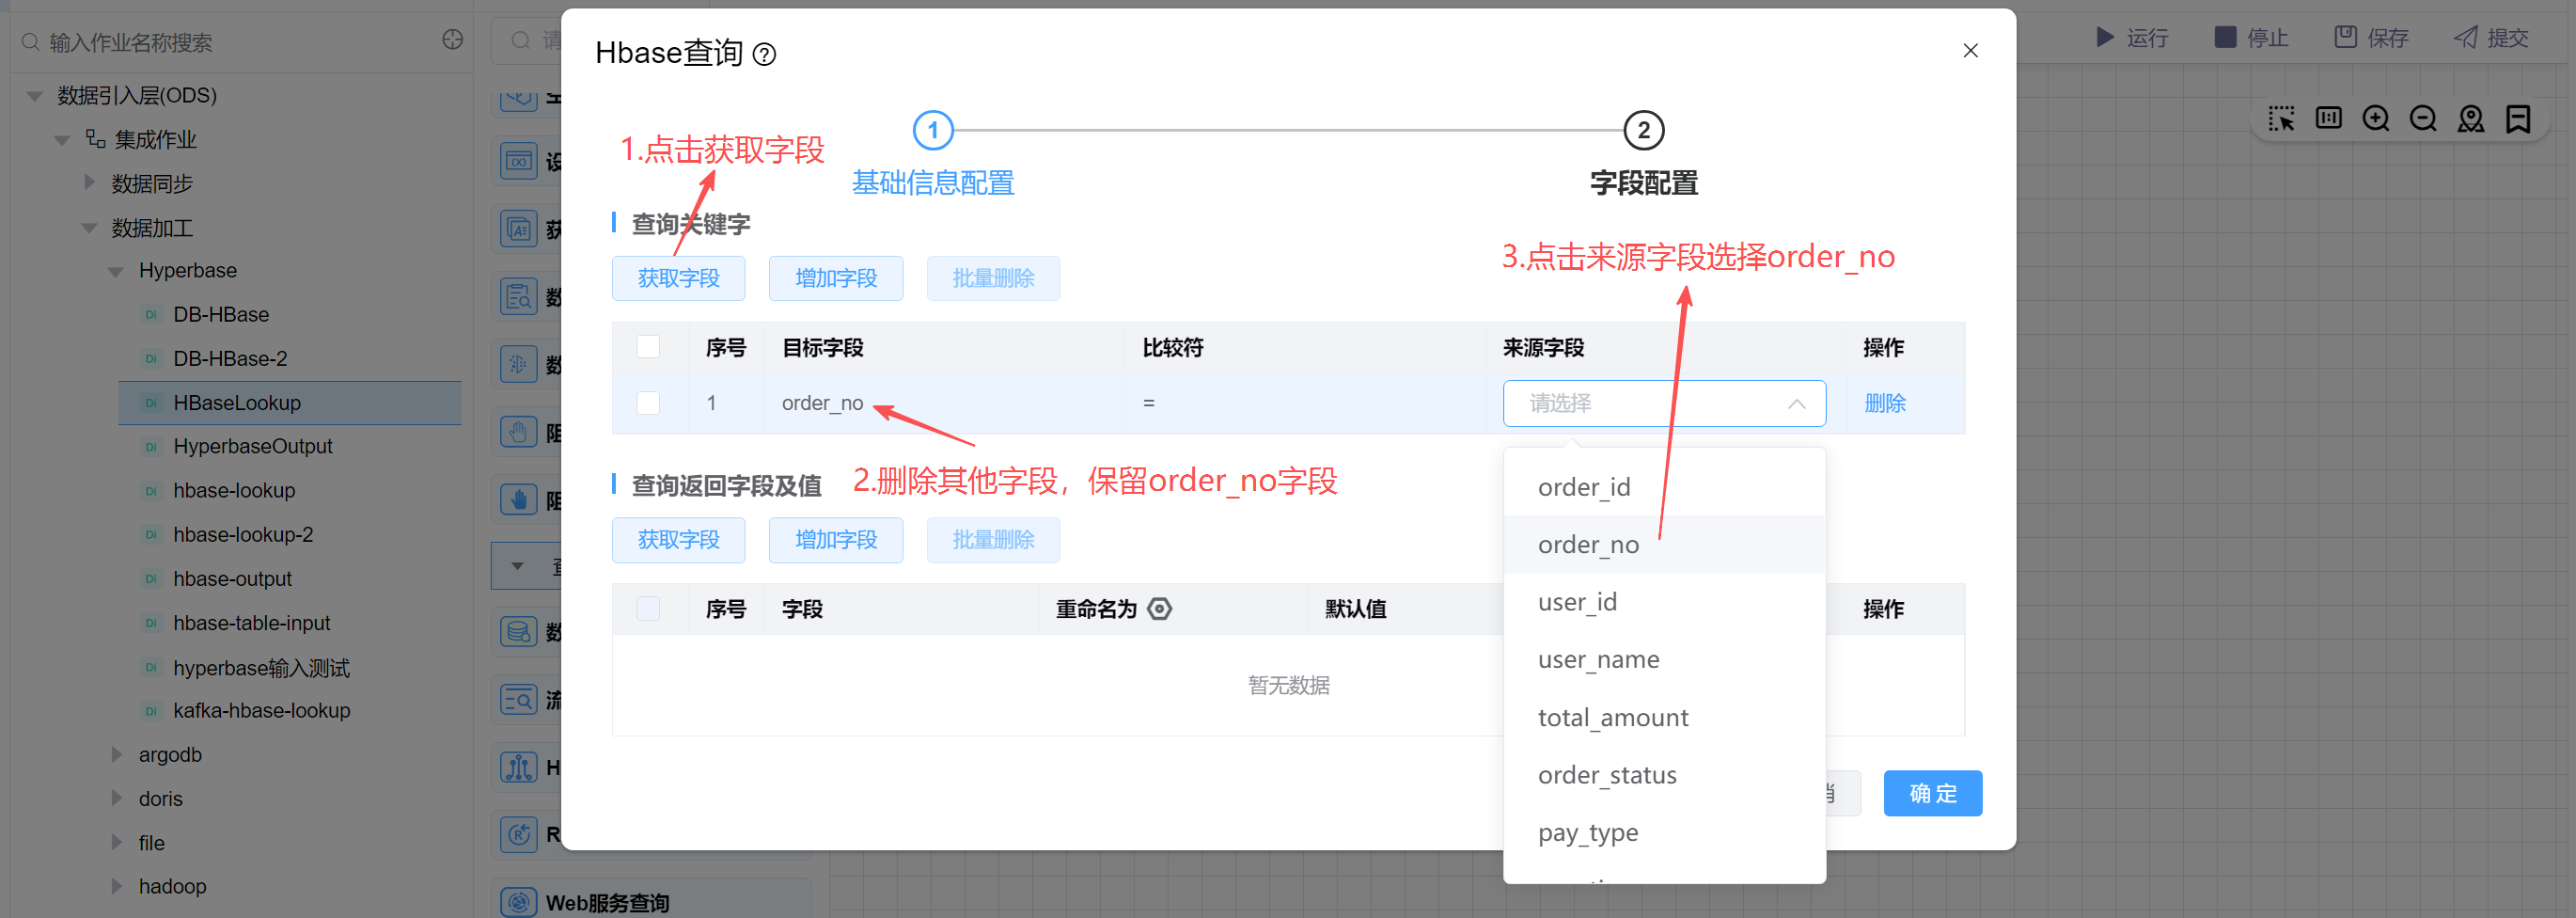Select the marquee selection tool icon

click(2281, 119)
